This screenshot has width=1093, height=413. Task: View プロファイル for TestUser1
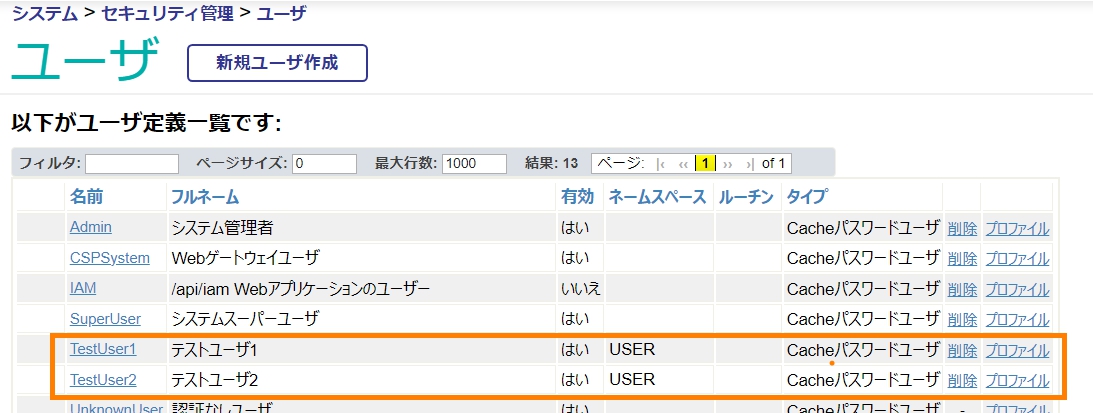coord(1017,351)
